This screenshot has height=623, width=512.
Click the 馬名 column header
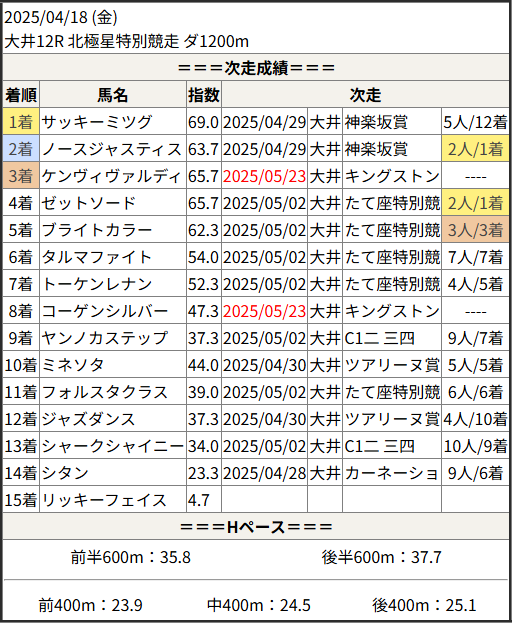[113, 95]
